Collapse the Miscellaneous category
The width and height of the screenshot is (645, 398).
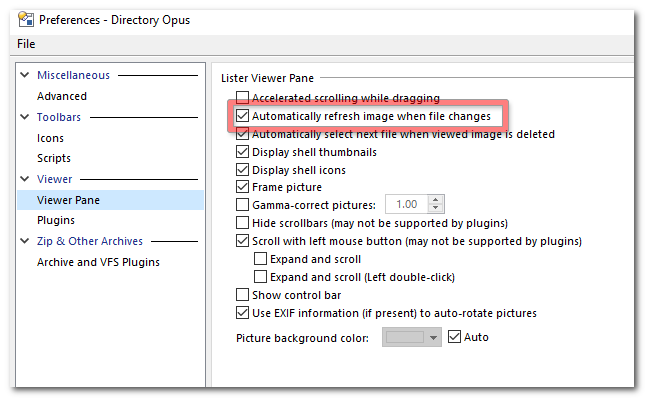click(25, 75)
